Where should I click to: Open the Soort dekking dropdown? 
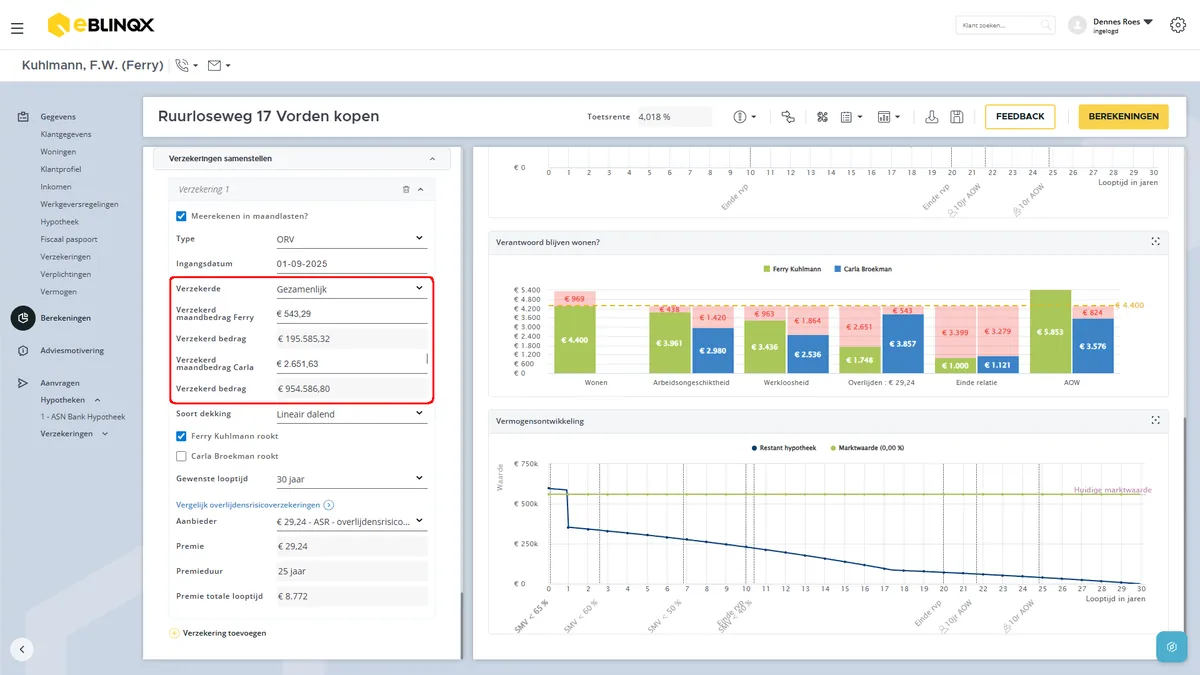point(350,414)
